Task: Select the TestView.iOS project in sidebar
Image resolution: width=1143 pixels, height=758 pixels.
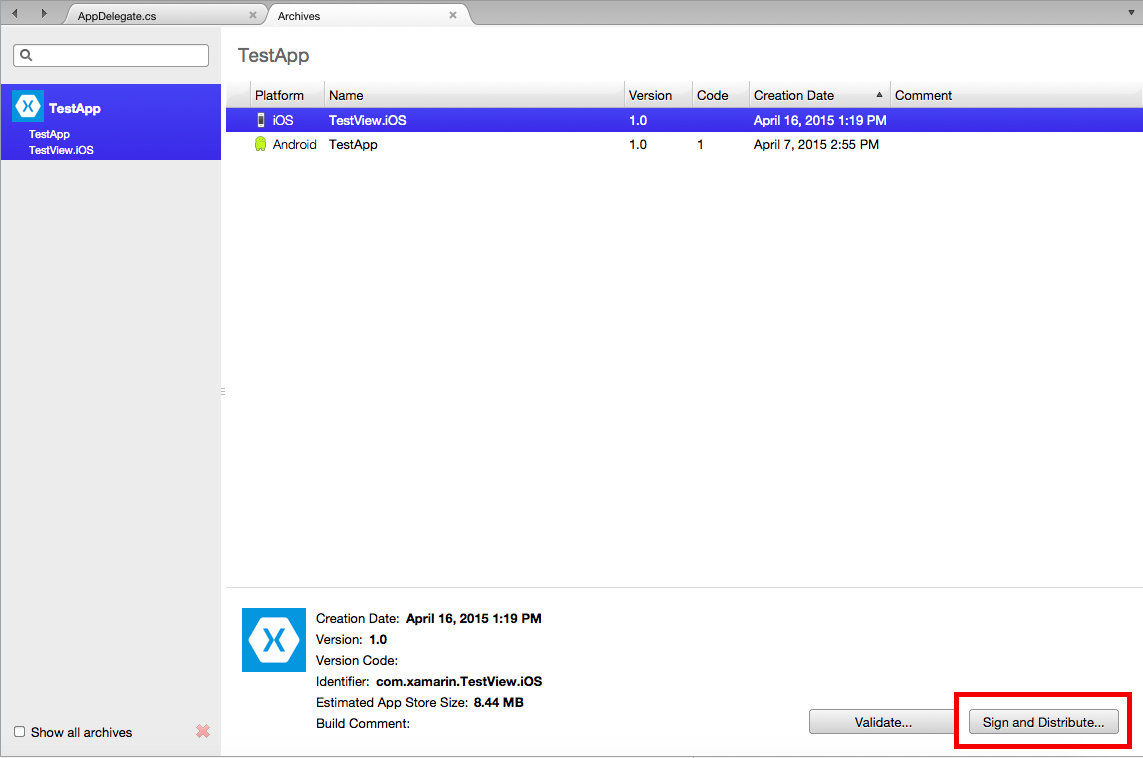Action: (x=61, y=150)
